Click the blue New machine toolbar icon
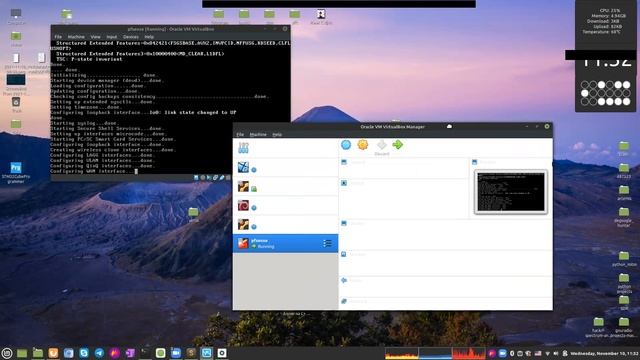Viewport: 640px width, 360px height. click(x=346, y=144)
